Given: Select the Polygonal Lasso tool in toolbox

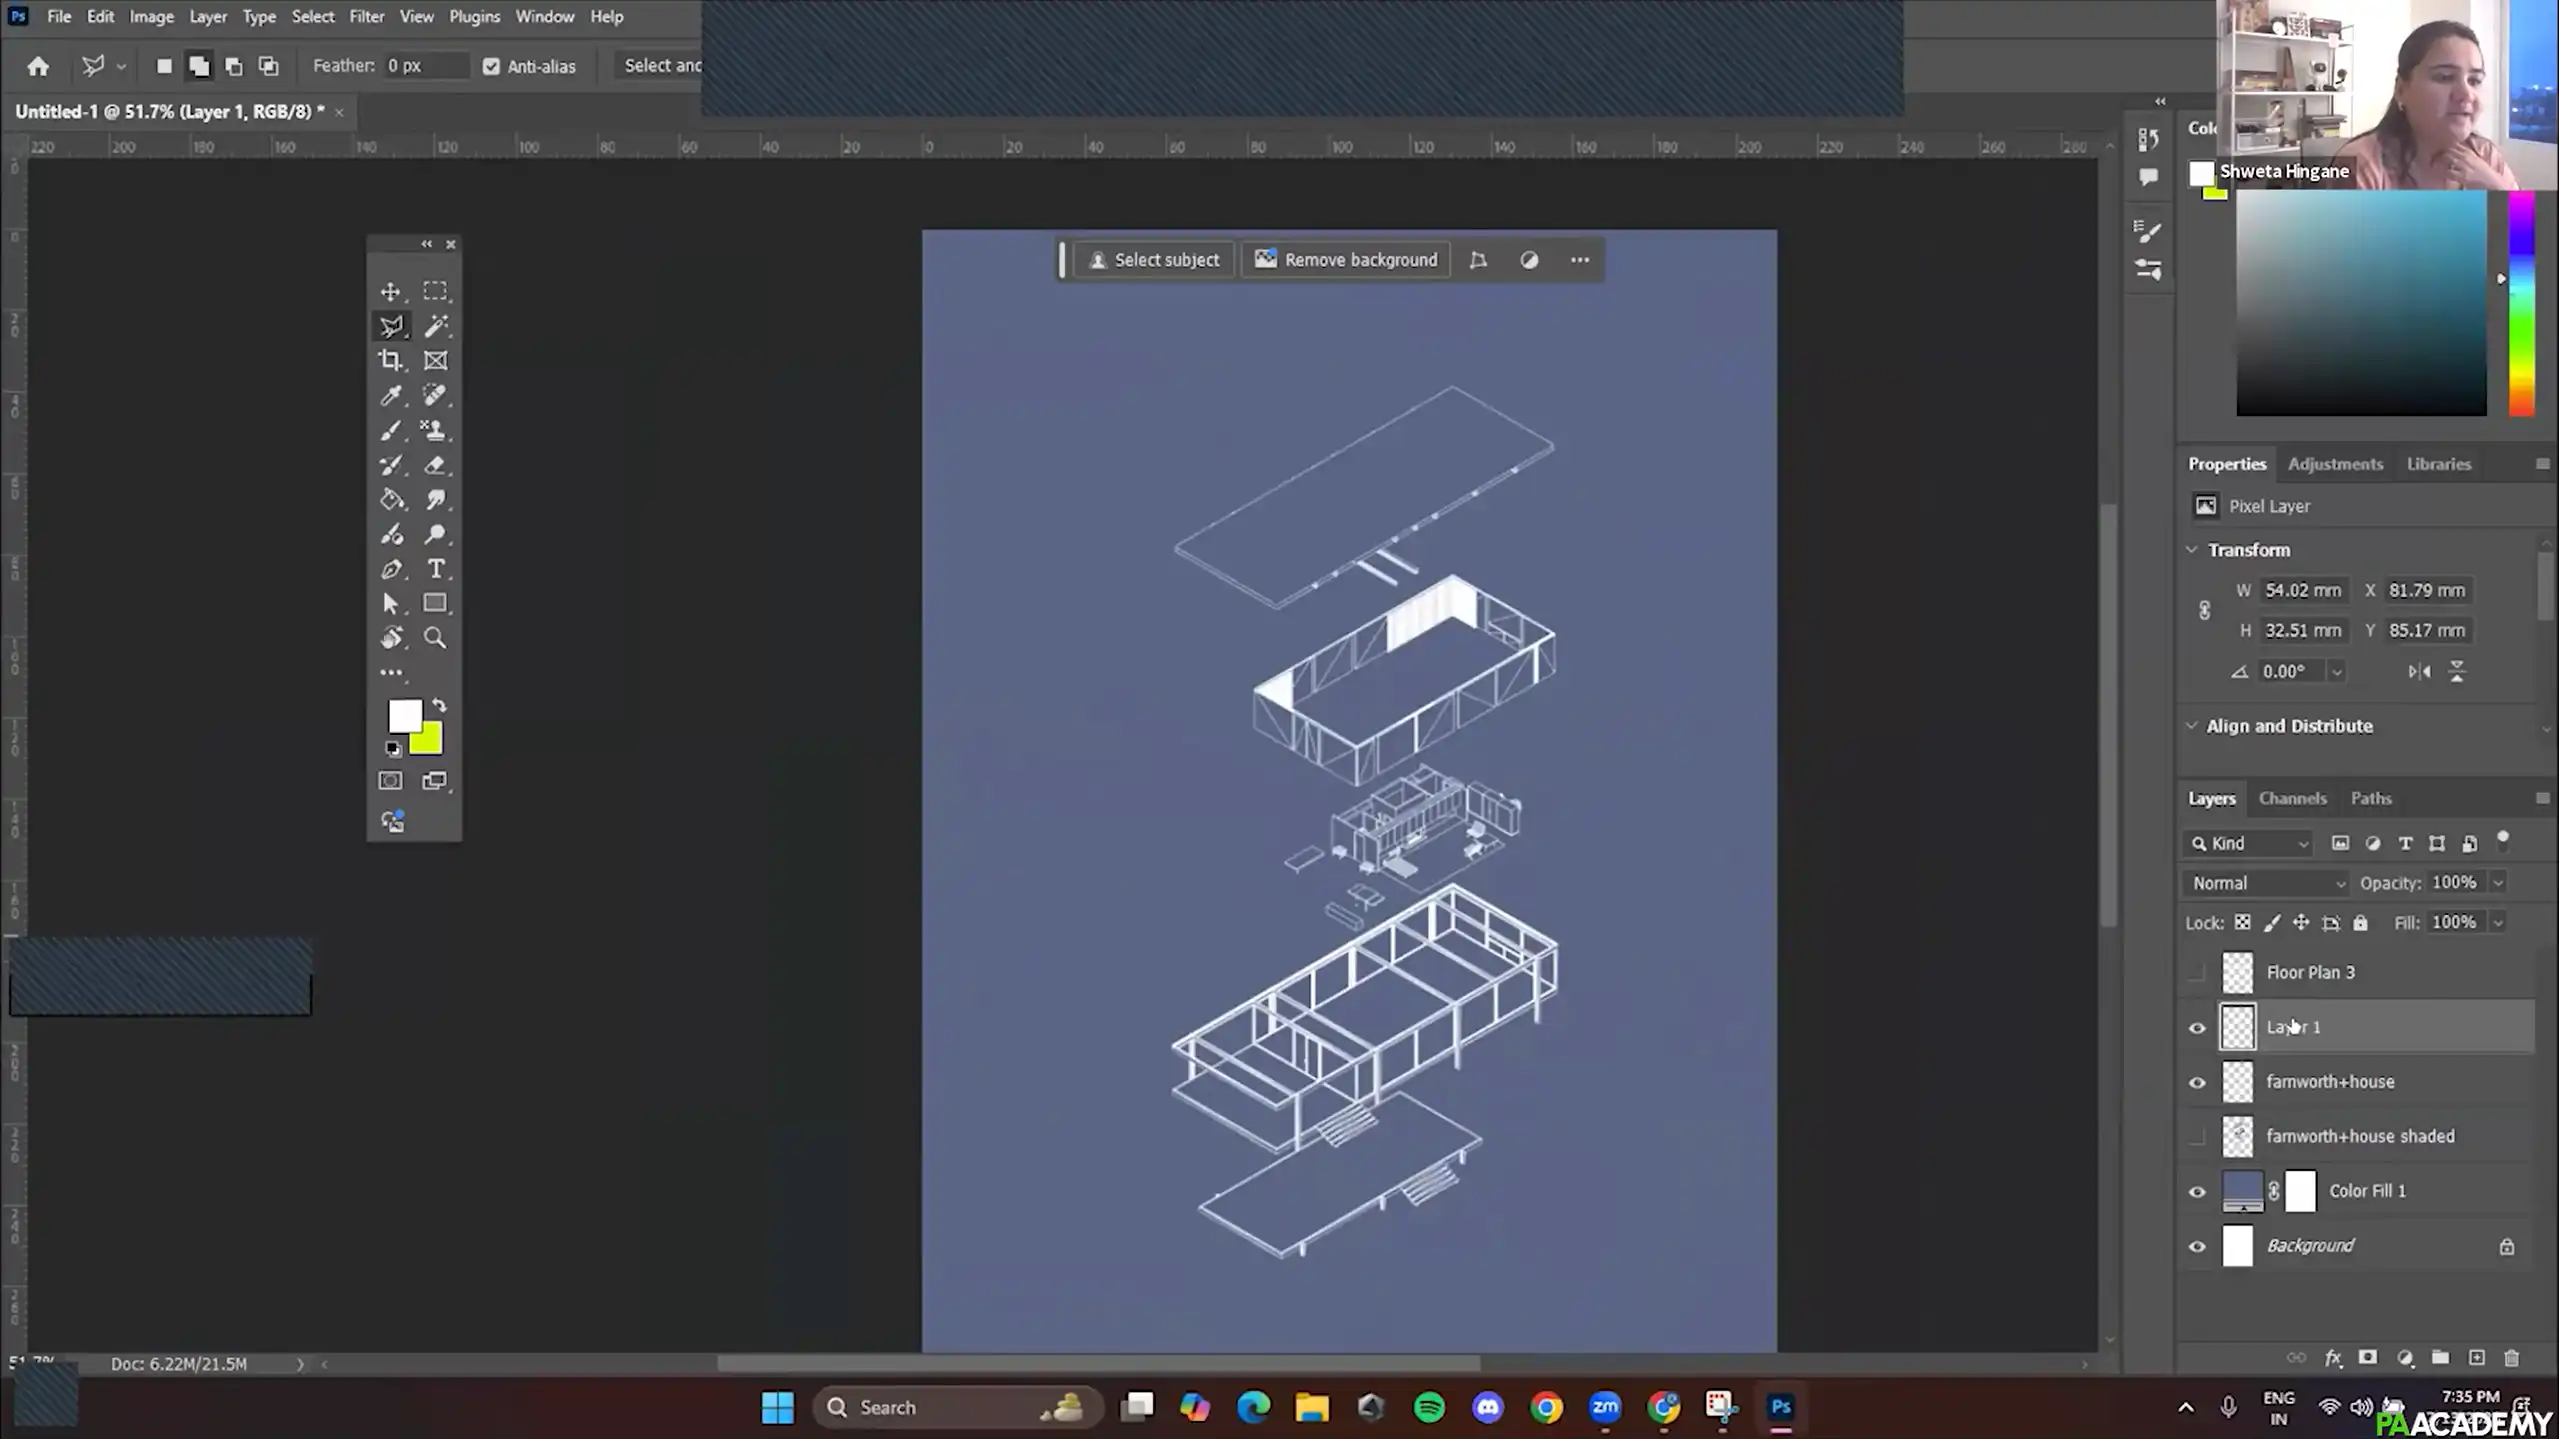Looking at the screenshot, I should (391, 326).
